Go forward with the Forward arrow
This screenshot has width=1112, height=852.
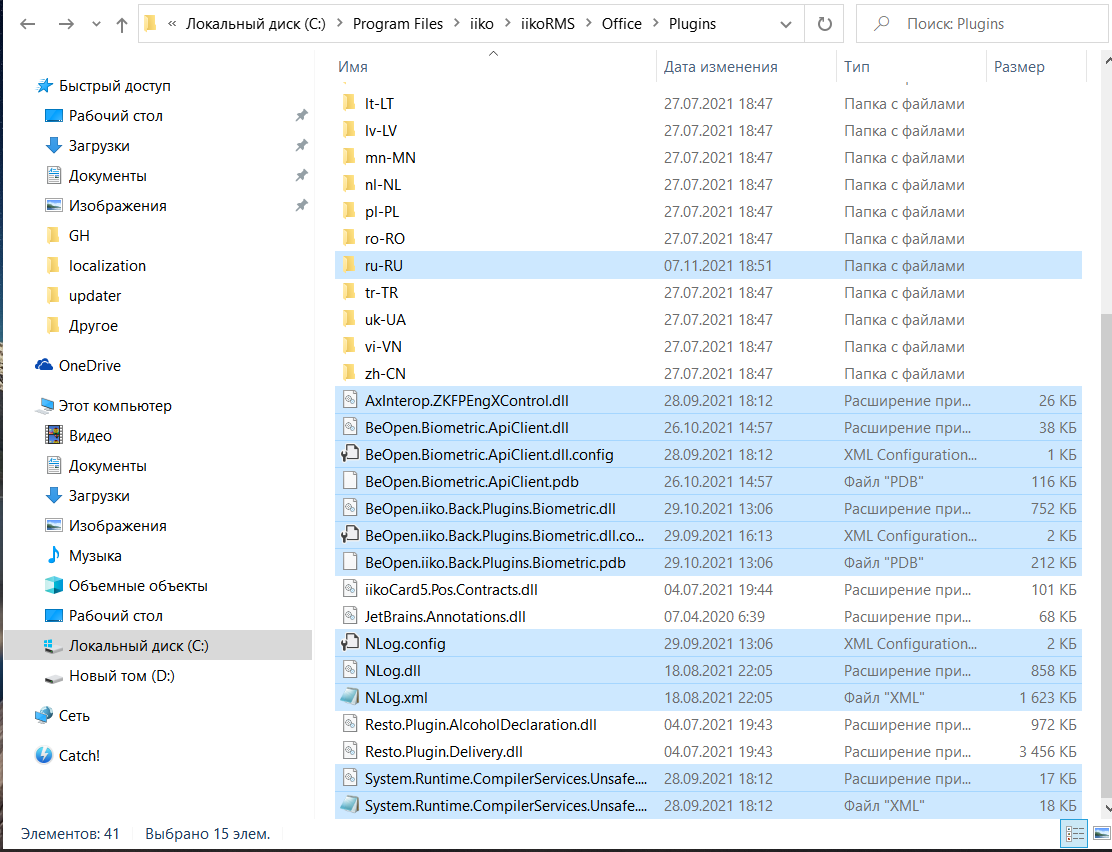coord(66,24)
